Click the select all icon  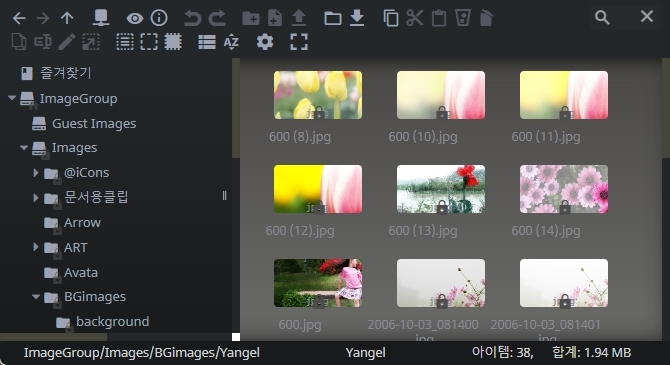click(125, 42)
